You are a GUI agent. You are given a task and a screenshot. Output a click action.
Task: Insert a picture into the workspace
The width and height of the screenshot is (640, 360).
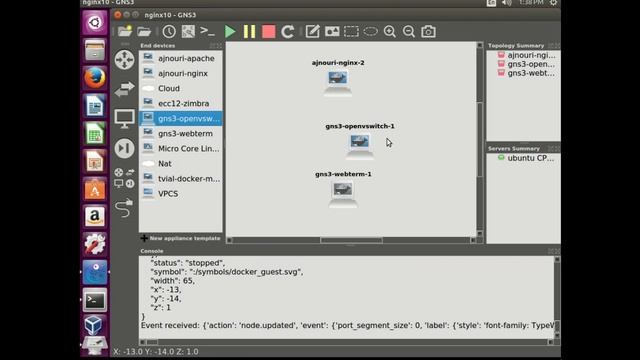[x=332, y=31]
